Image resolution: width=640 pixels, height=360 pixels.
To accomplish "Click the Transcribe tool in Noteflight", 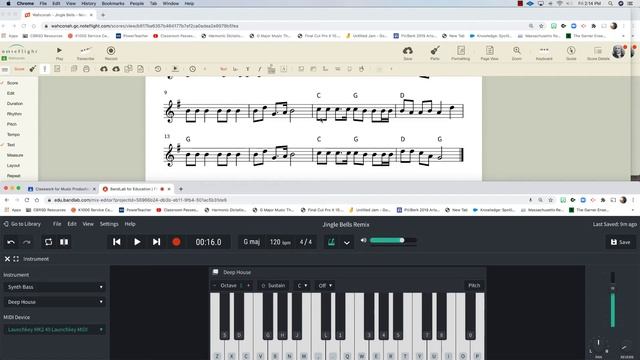I will coord(85,53).
